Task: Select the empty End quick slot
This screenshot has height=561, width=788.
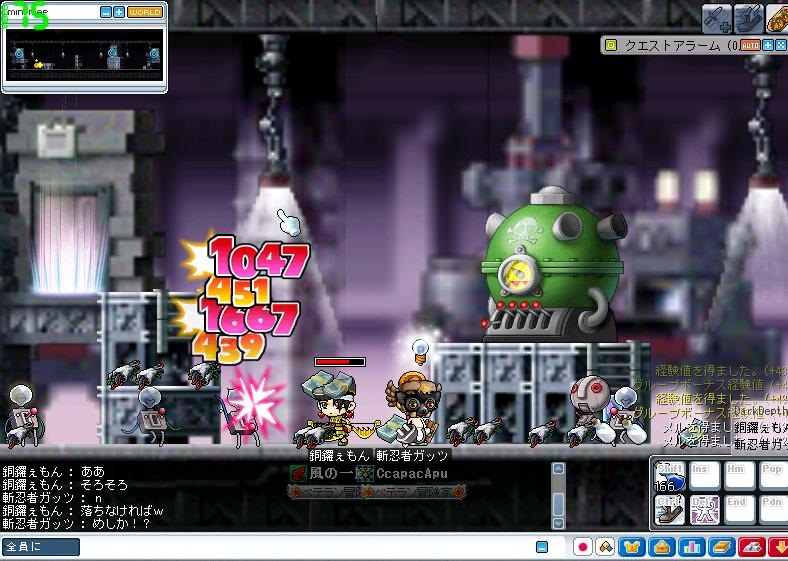Action: pyautogui.click(x=739, y=510)
